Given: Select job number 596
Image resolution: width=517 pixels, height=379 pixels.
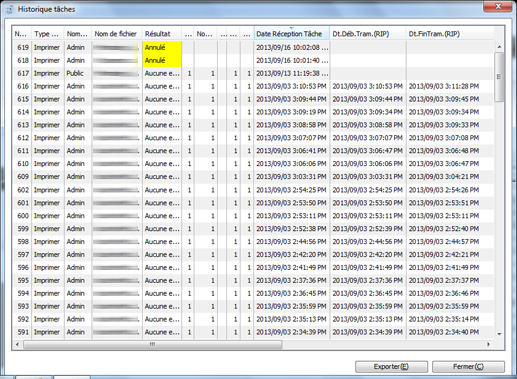Looking at the screenshot, I should (x=23, y=268).
